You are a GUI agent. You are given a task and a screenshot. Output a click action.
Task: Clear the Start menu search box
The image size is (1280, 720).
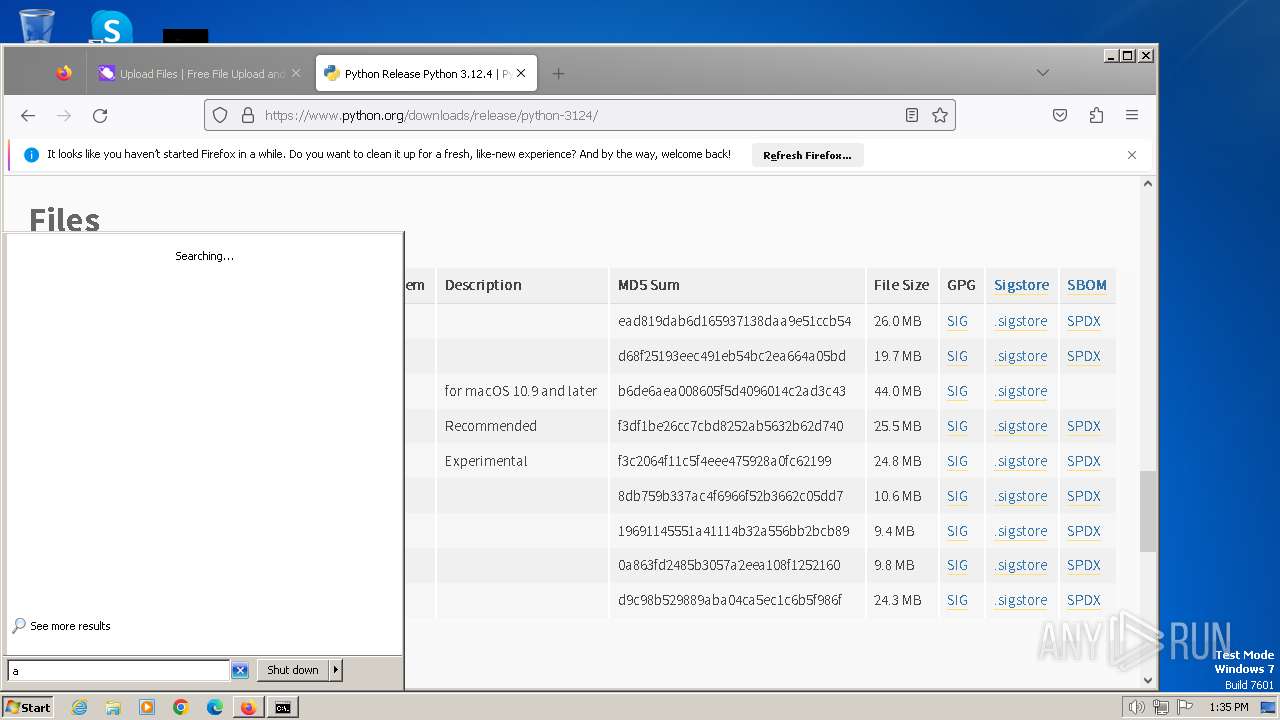240,671
